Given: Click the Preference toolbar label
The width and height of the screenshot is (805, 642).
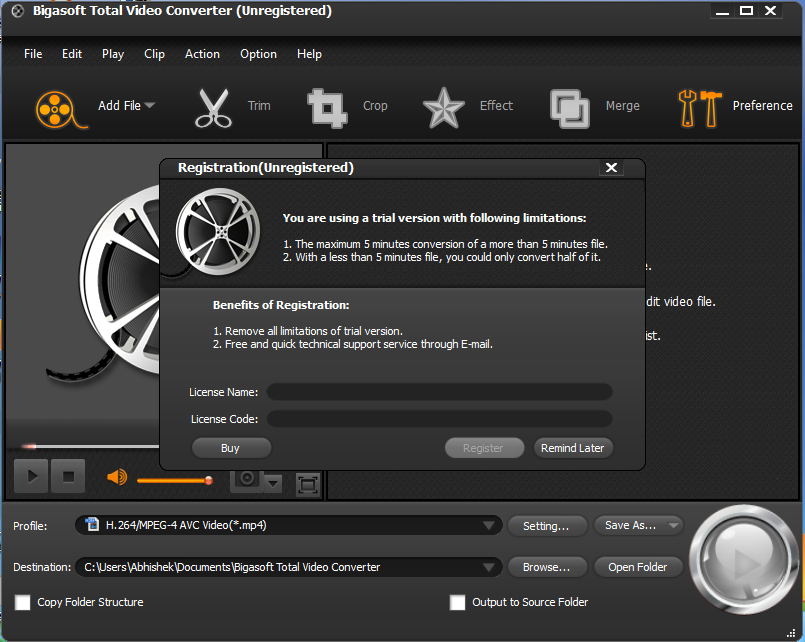Looking at the screenshot, I should click(x=762, y=106).
